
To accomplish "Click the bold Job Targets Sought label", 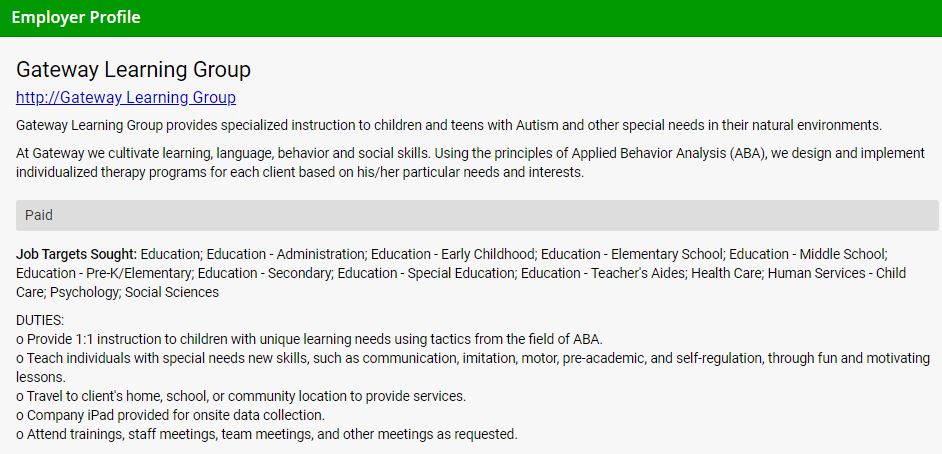I will [76, 254].
